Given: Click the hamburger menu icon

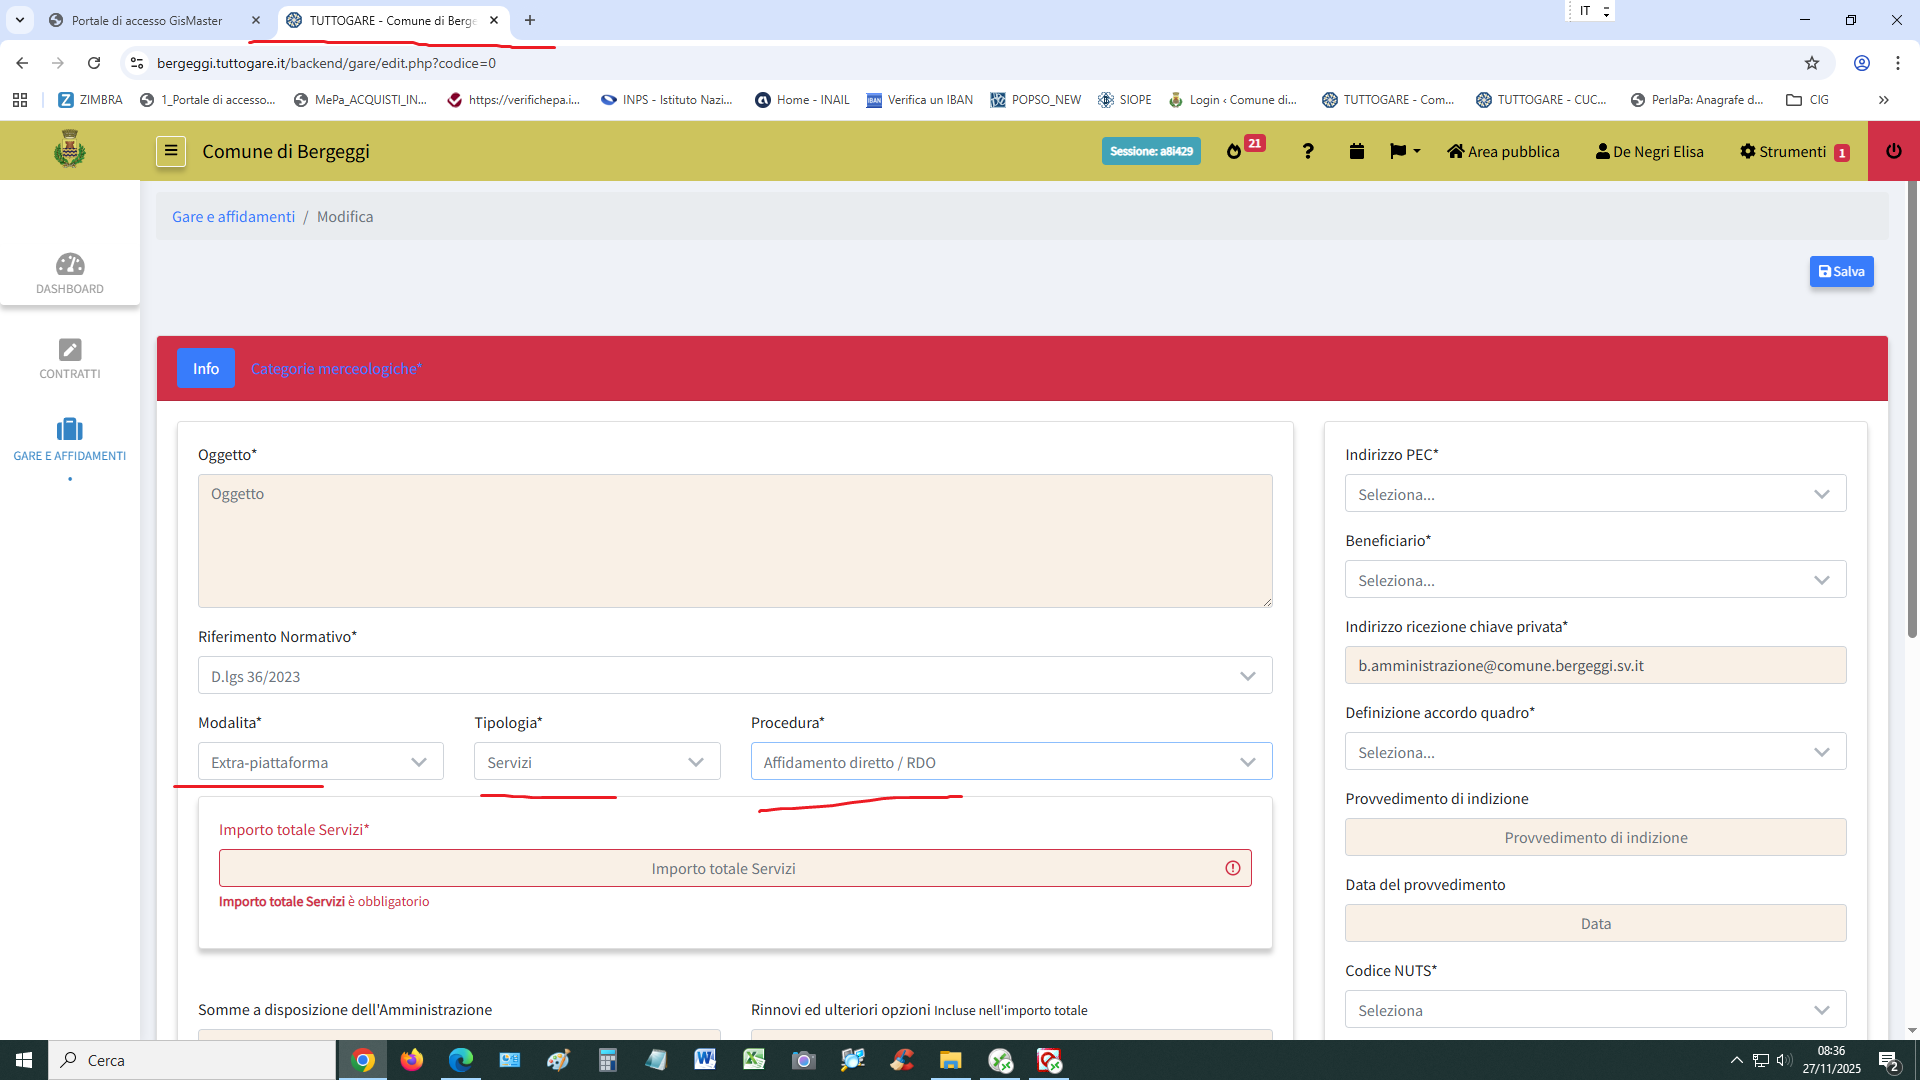Looking at the screenshot, I should coord(171,151).
